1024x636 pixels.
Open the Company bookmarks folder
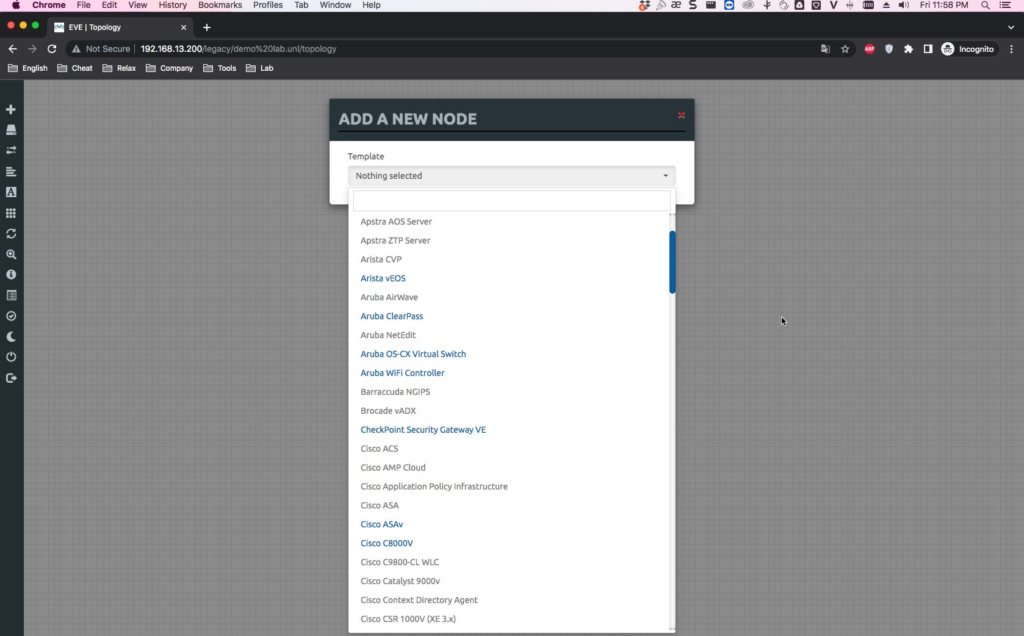coord(169,68)
